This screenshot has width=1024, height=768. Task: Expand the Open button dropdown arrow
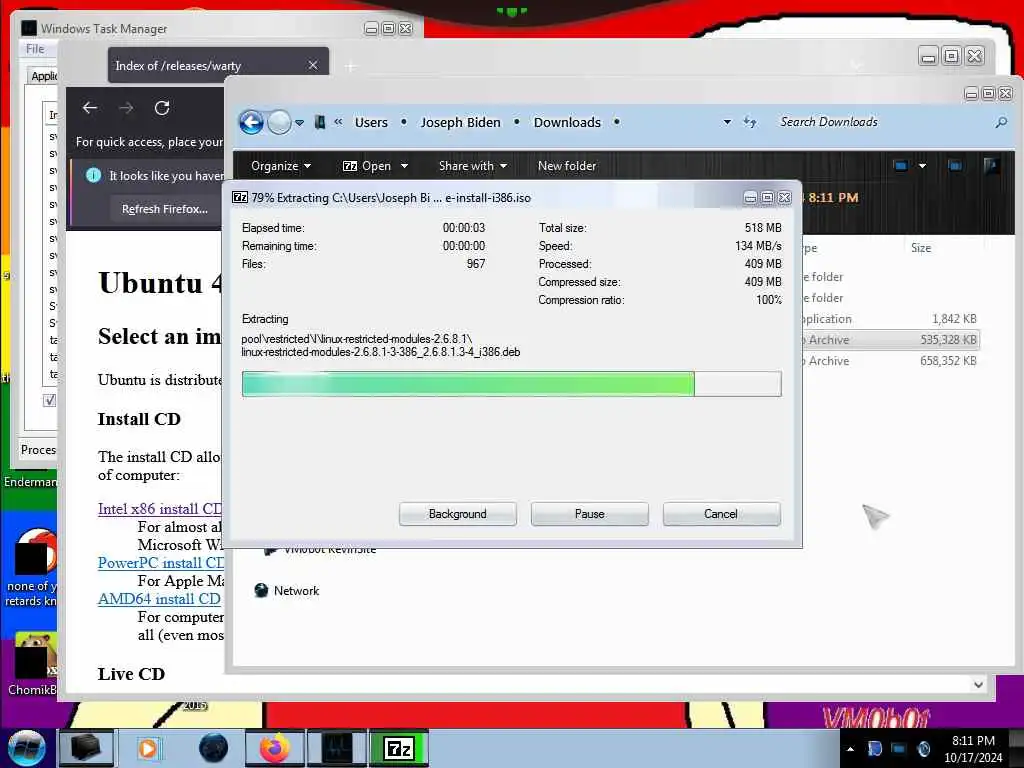404,166
